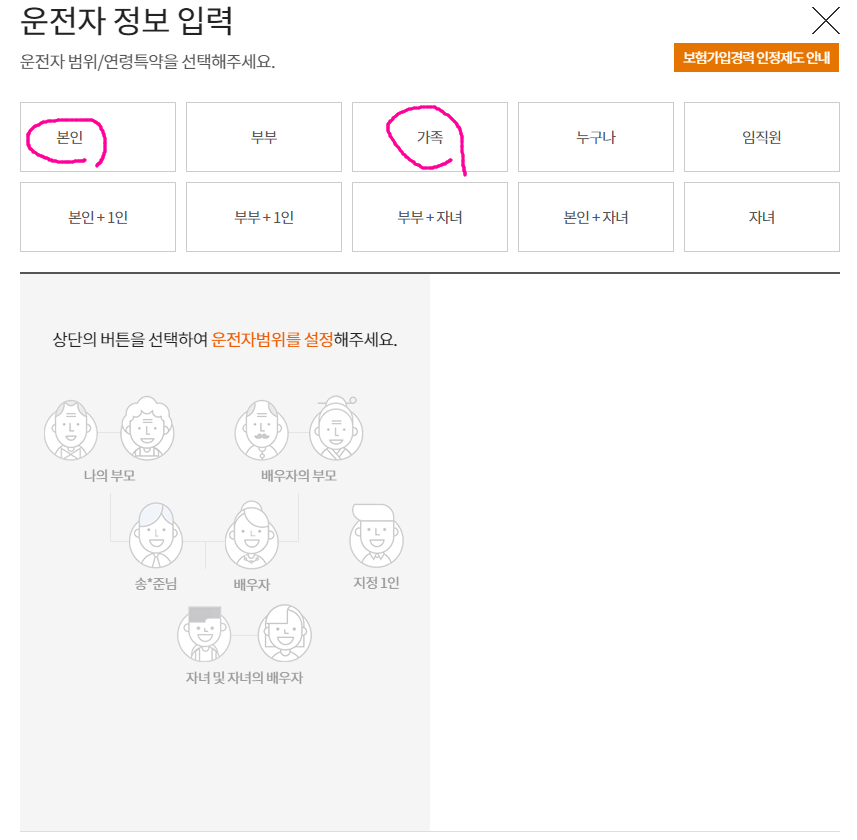The height and width of the screenshot is (840, 857).
Task: Close the 운전자 정보 입력 dialog
Action: 825,20
